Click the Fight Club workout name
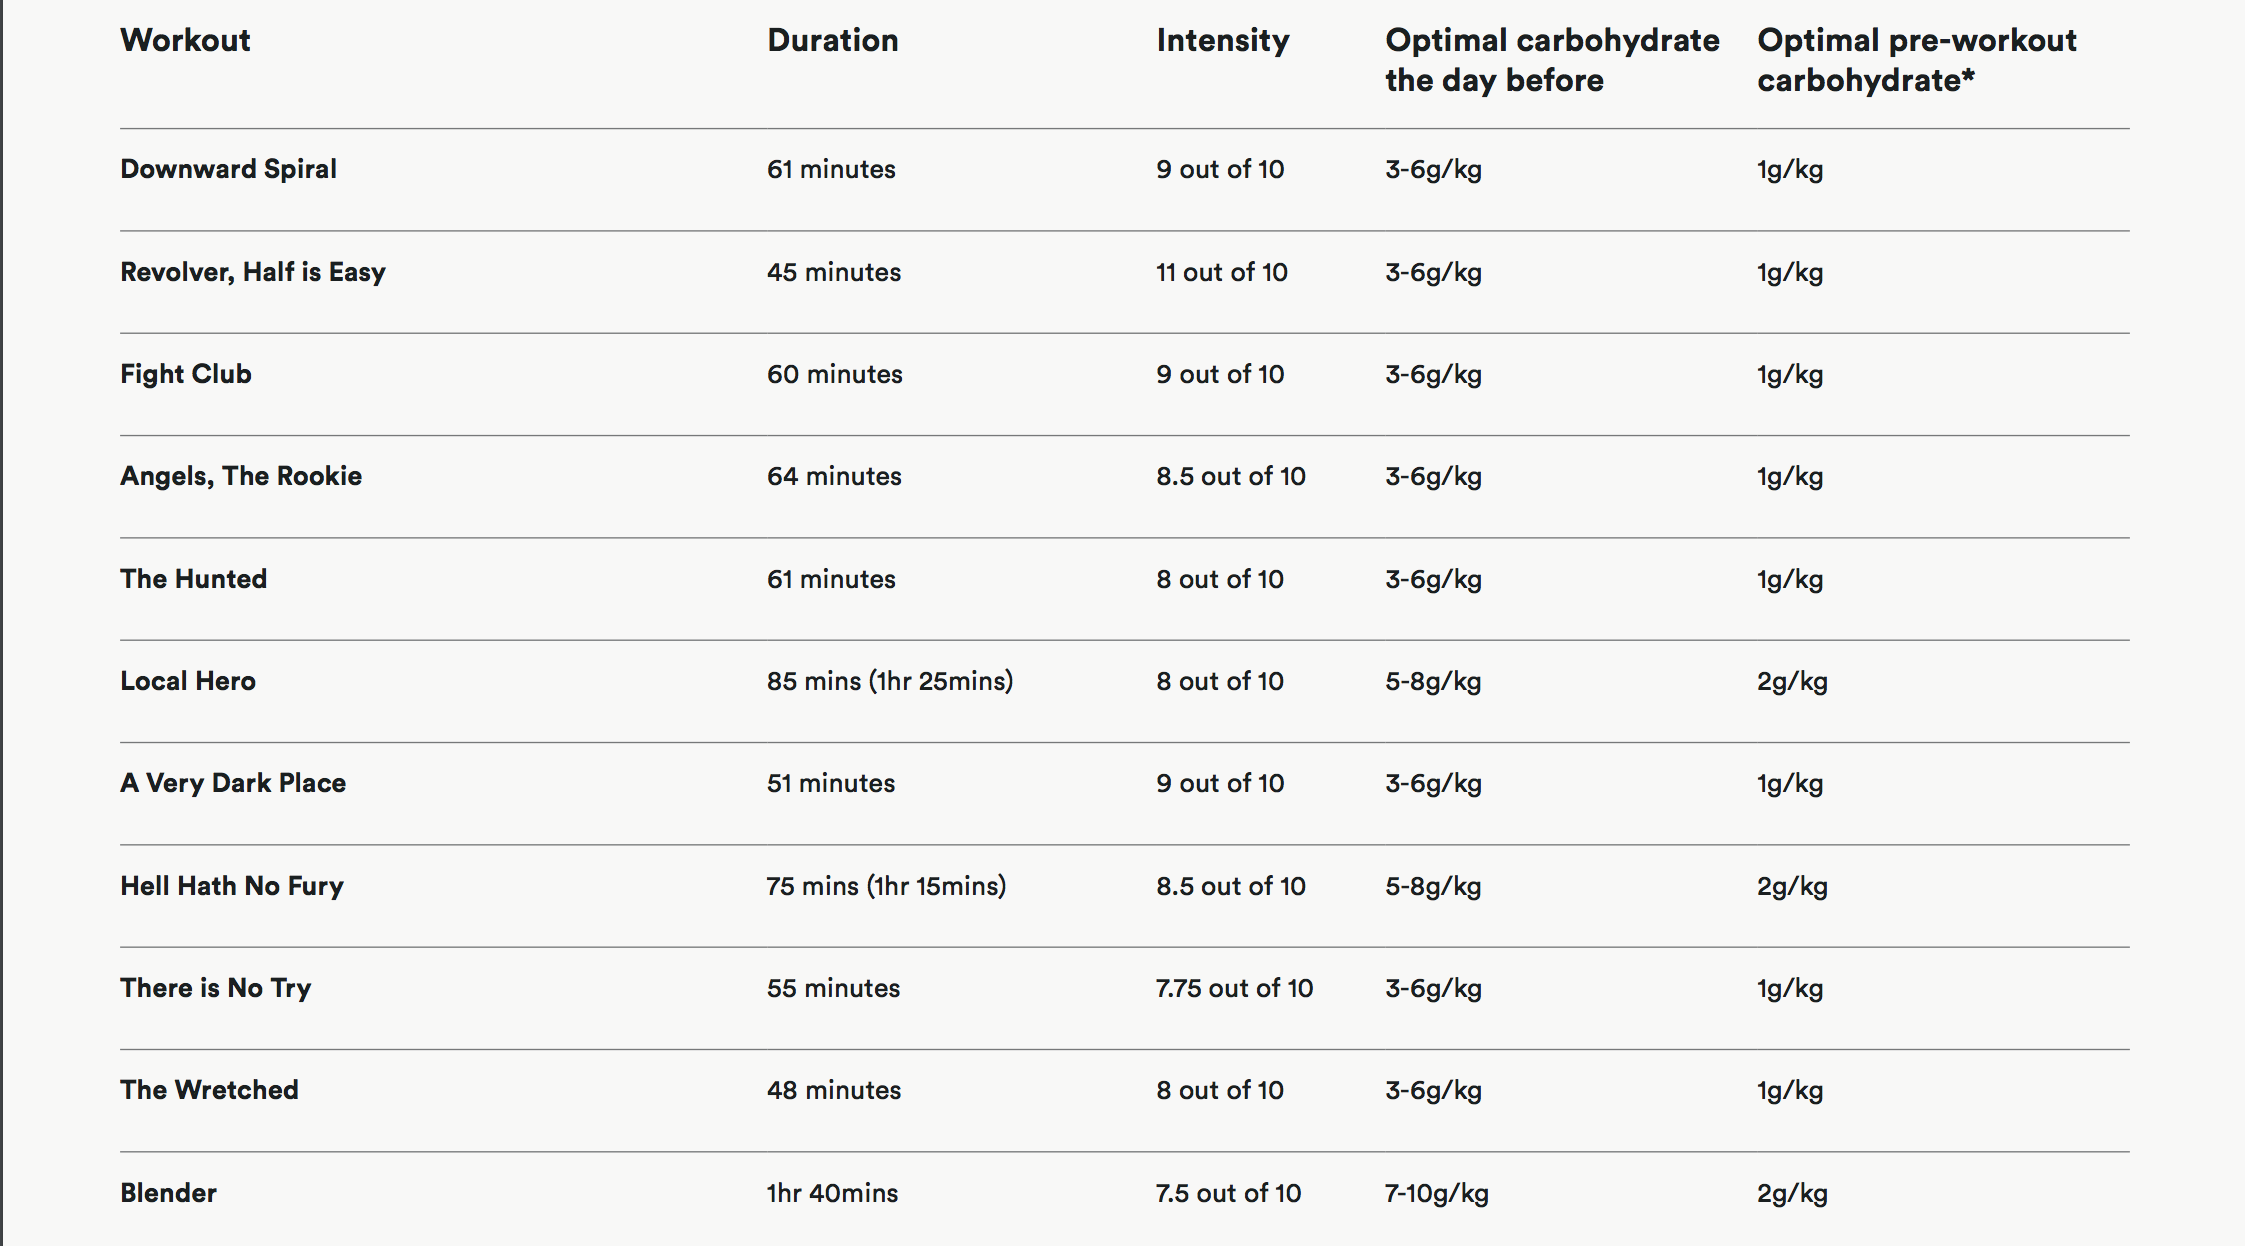Image resolution: width=2246 pixels, height=1246 pixels. coord(186,374)
